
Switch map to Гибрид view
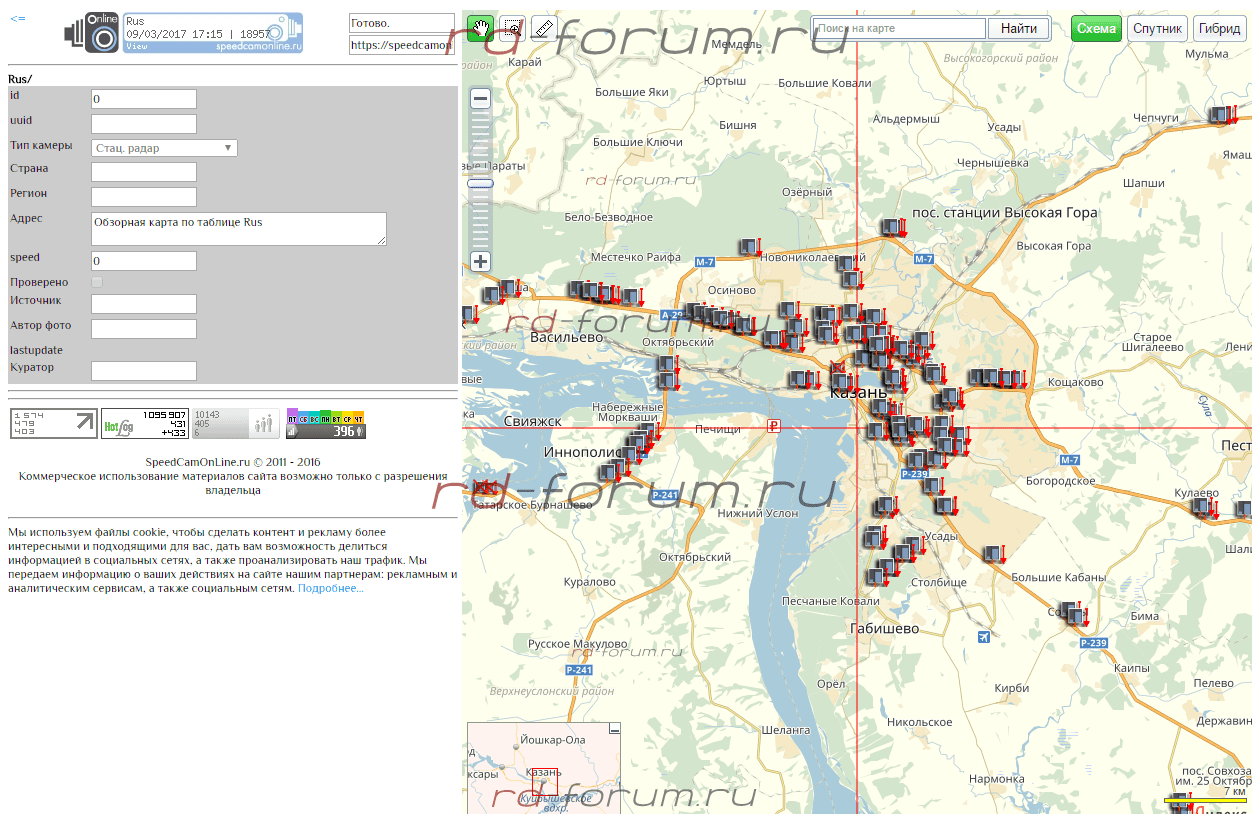[1219, 28]
